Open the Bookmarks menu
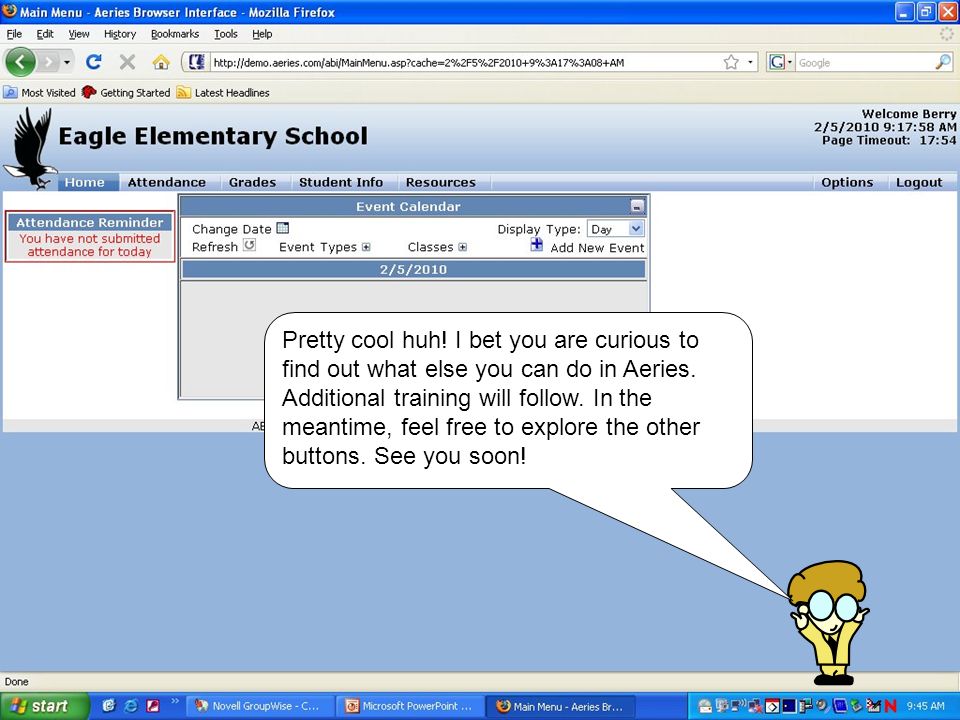 175,34
